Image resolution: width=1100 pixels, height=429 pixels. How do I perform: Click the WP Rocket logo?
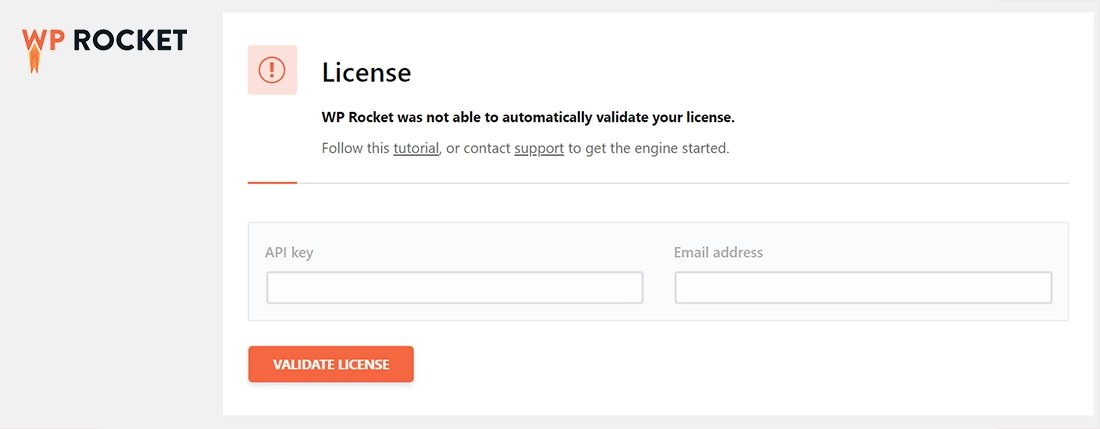(104, 42)
